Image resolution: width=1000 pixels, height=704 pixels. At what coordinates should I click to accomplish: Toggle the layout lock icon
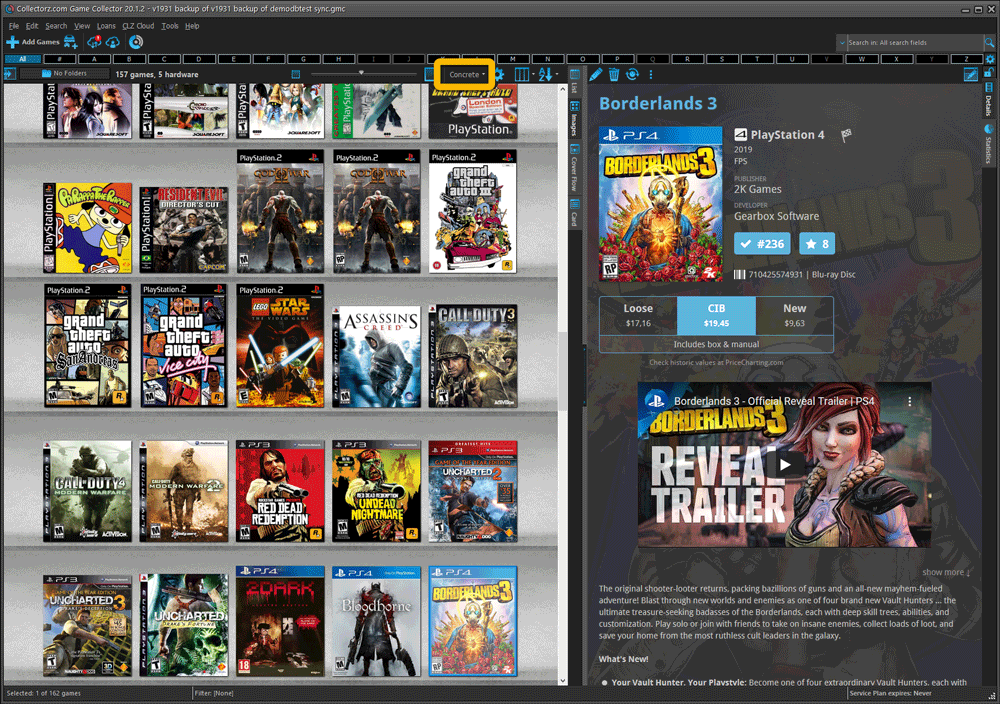[989, 73]
